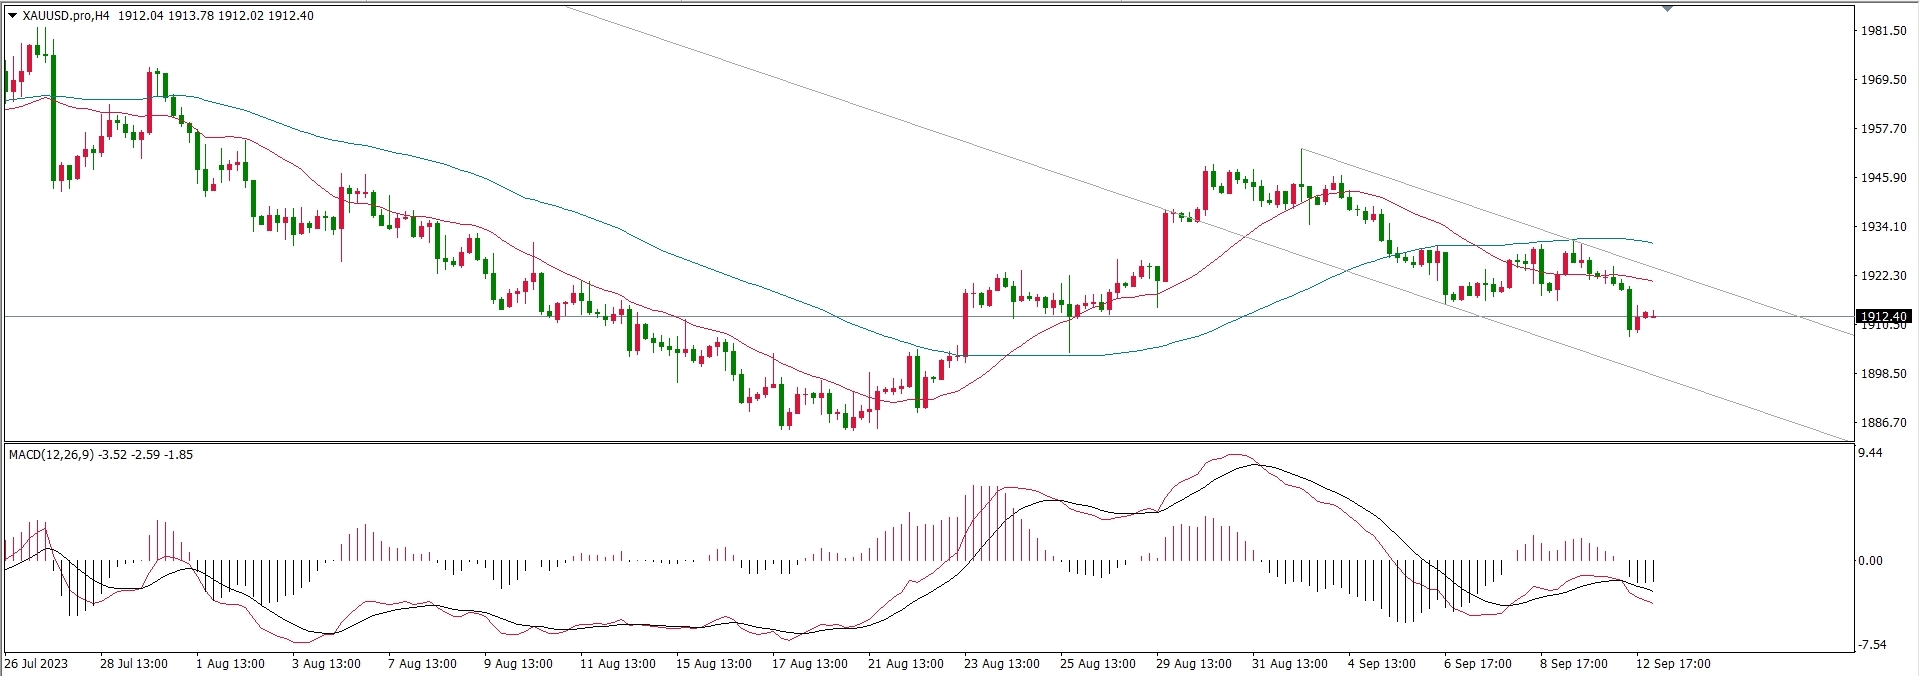Click the 12 Sep 17:00 time label
Viewport: 1920px width, 676px height.
pos(1673,663)
